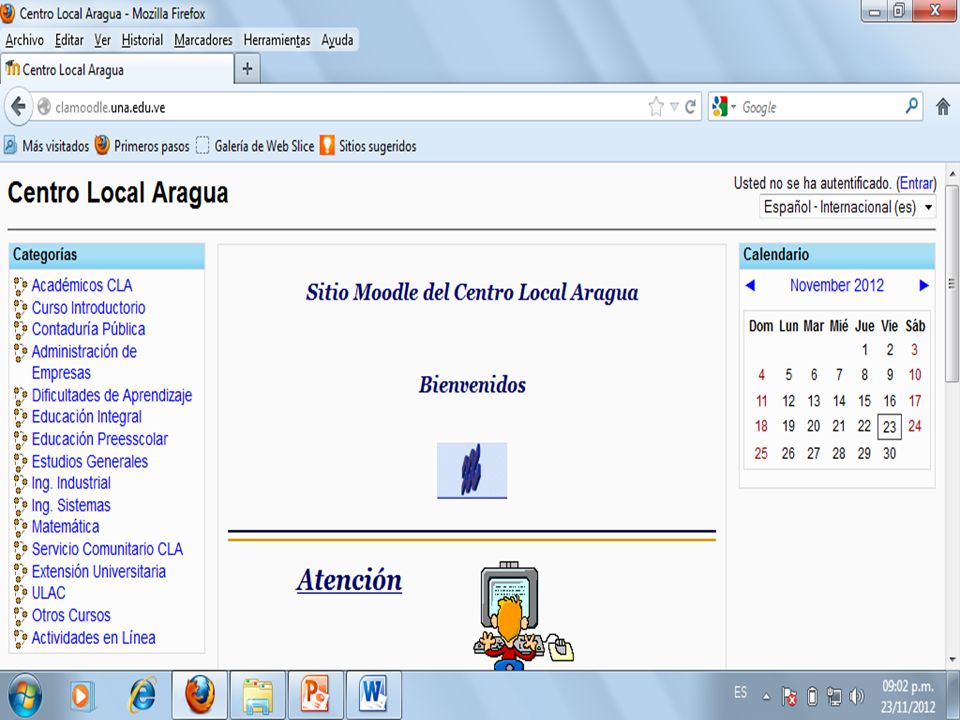Open the ULAC category
960x720 pixels.
click(49, 593)
